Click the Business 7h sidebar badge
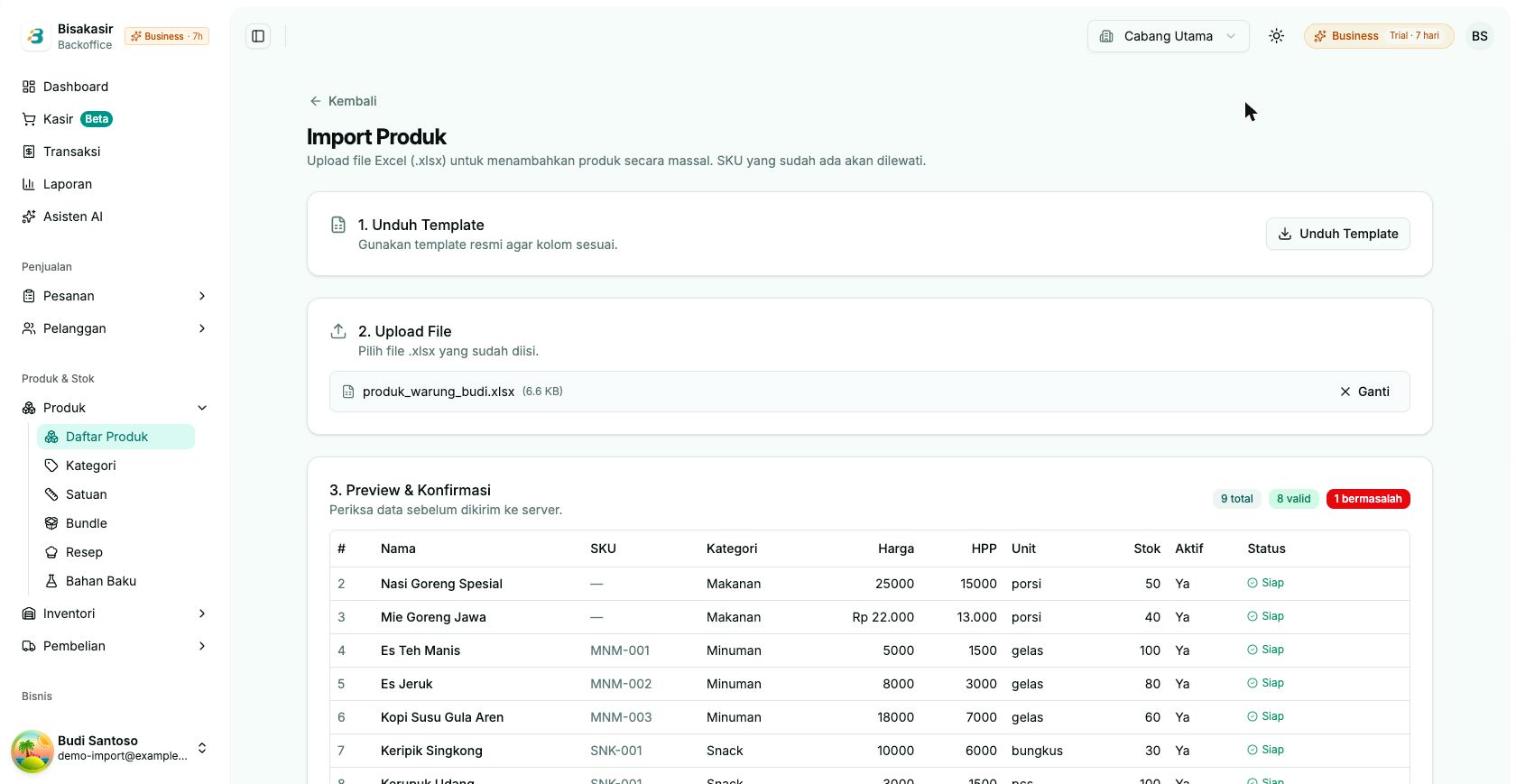Screen dimensions: 1516x784 point(167,36)
